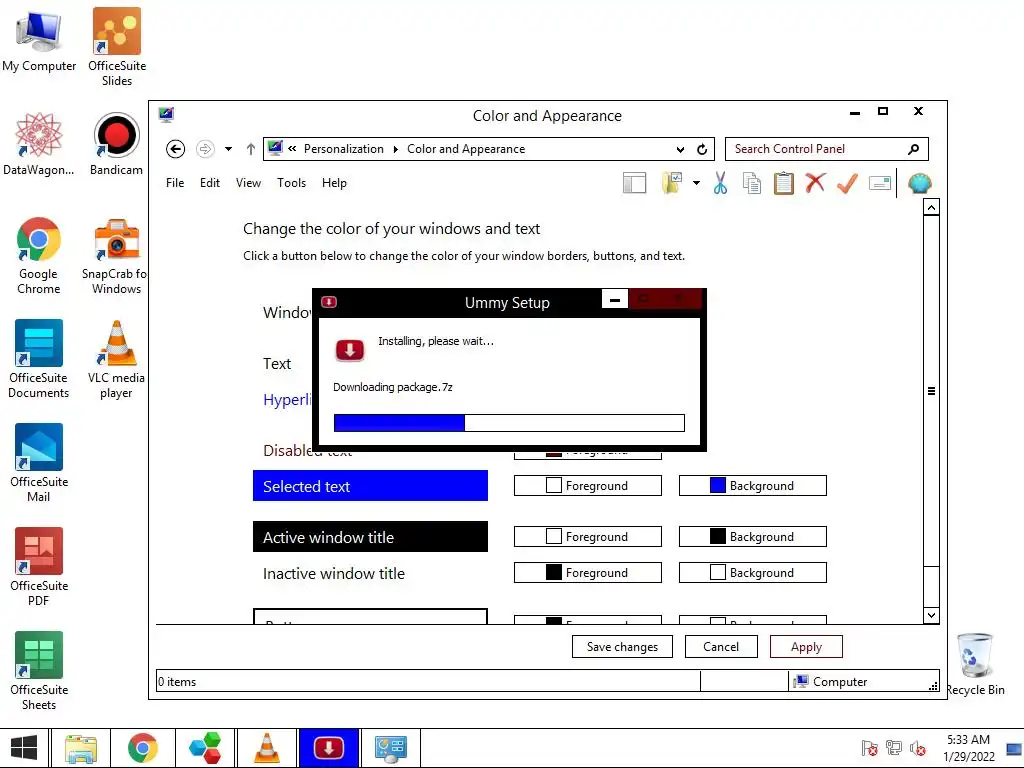Minimize the Ummy Setup dialog
The height and width of the screenshot is (768, 1024).
[615, 300]
